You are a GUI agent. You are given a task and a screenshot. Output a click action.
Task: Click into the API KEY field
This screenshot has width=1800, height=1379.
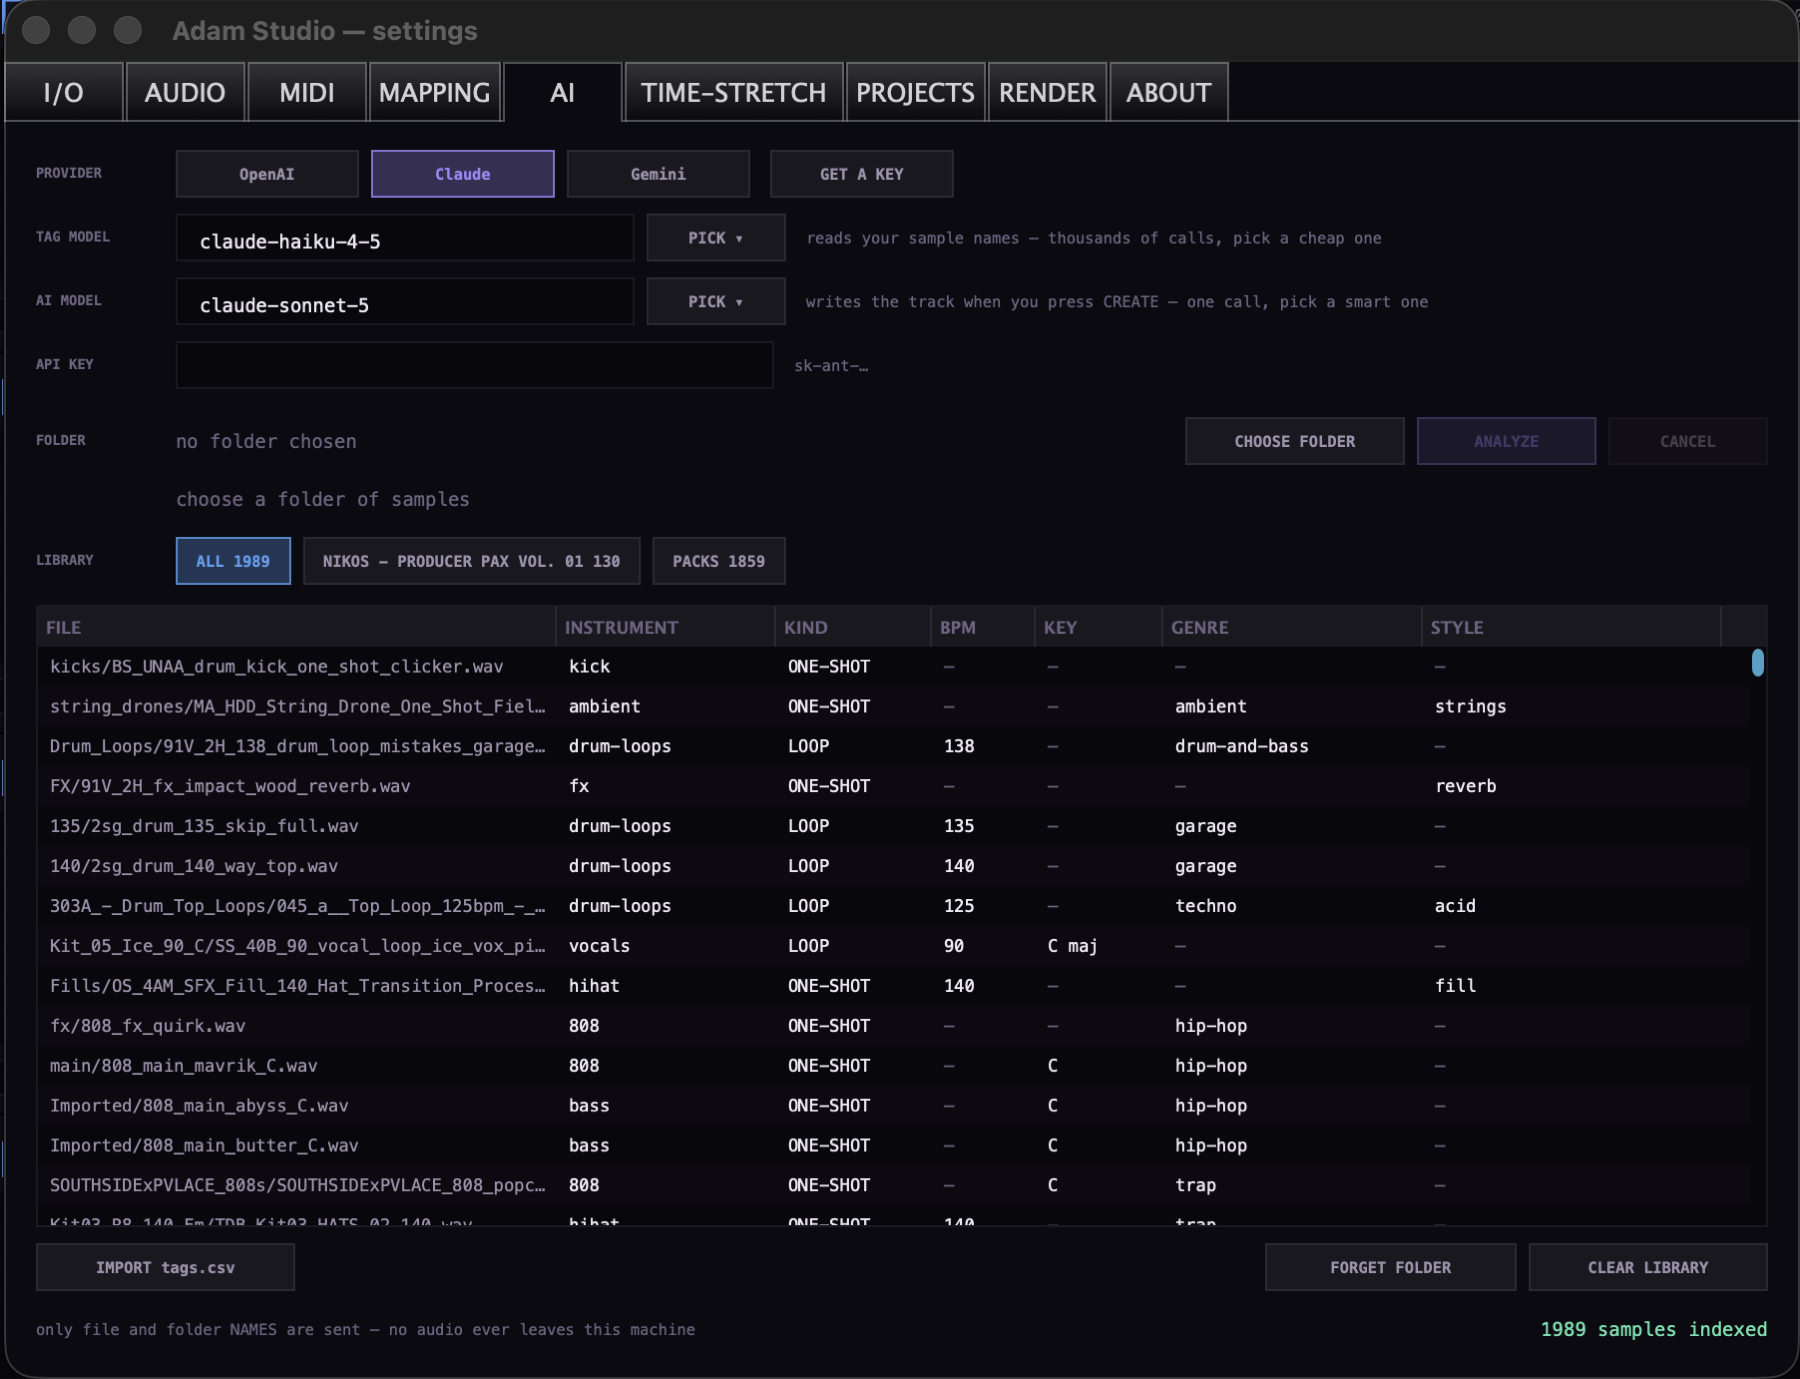coord(474,365)
